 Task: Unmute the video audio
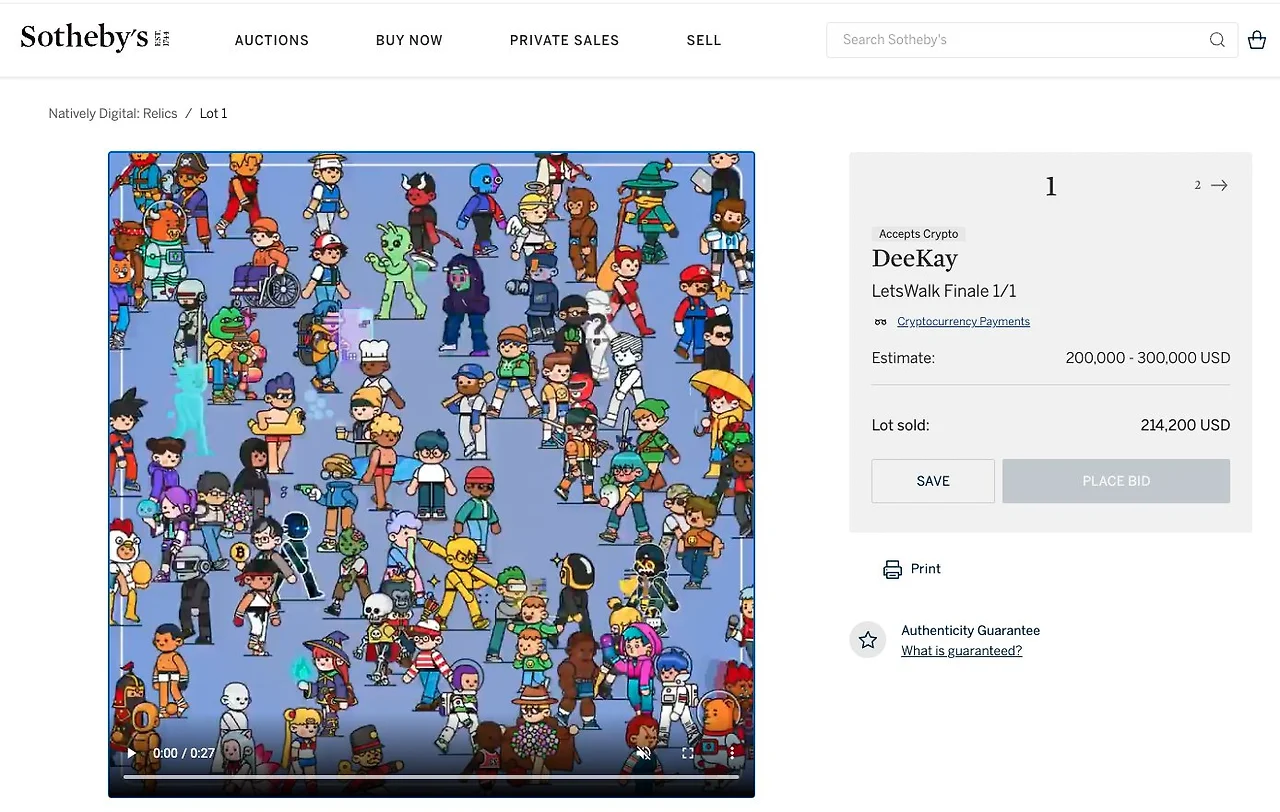(644, 753)
